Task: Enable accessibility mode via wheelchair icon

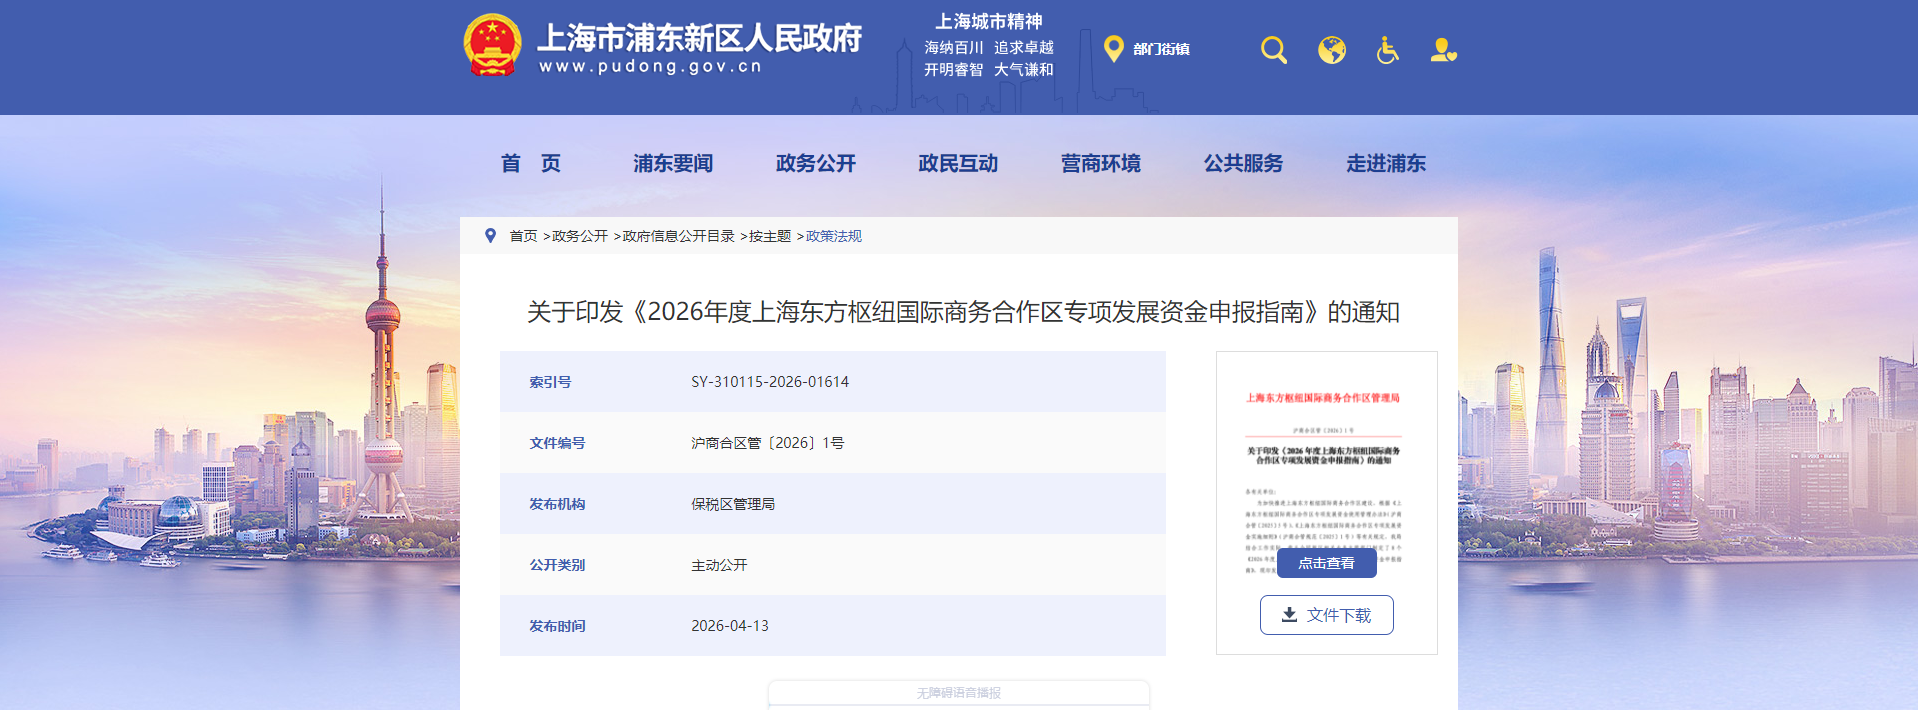Action: pos(1387,50)
